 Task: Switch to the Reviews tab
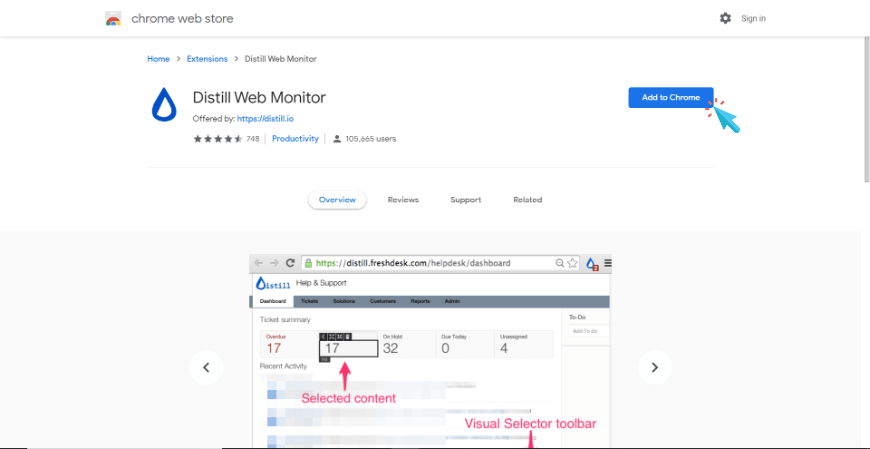(403, 200)
